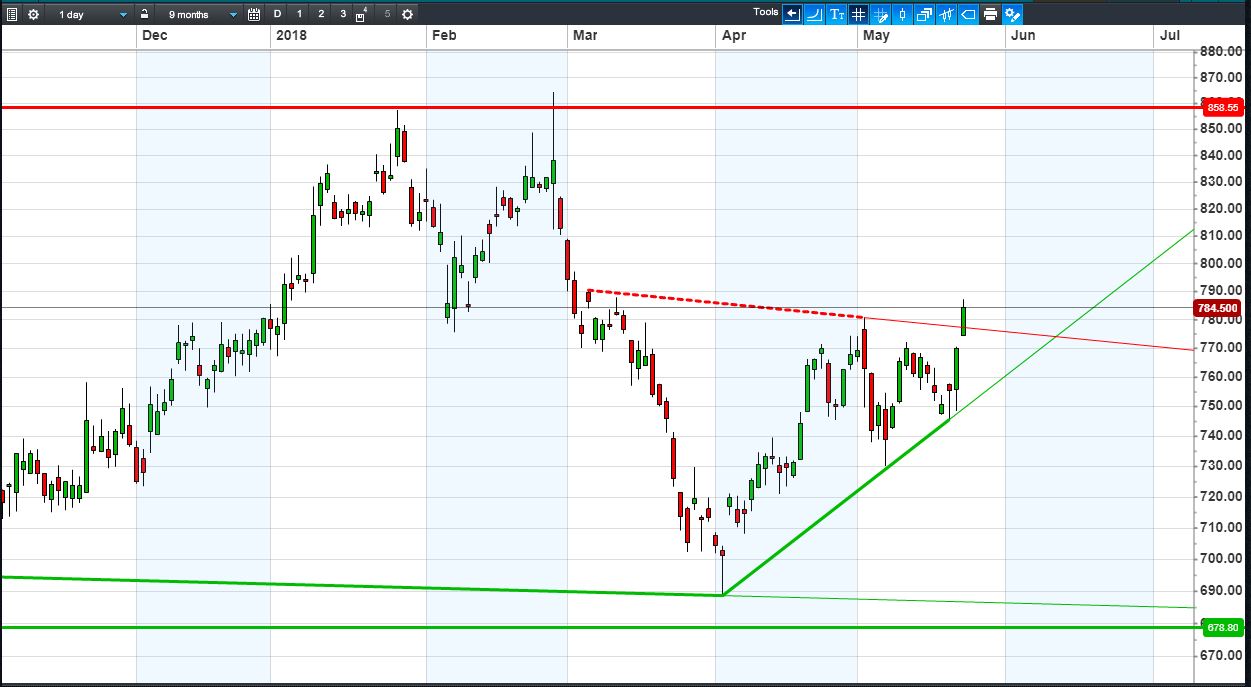
Task: Select the text annotation tool
Action: point(836,14)
